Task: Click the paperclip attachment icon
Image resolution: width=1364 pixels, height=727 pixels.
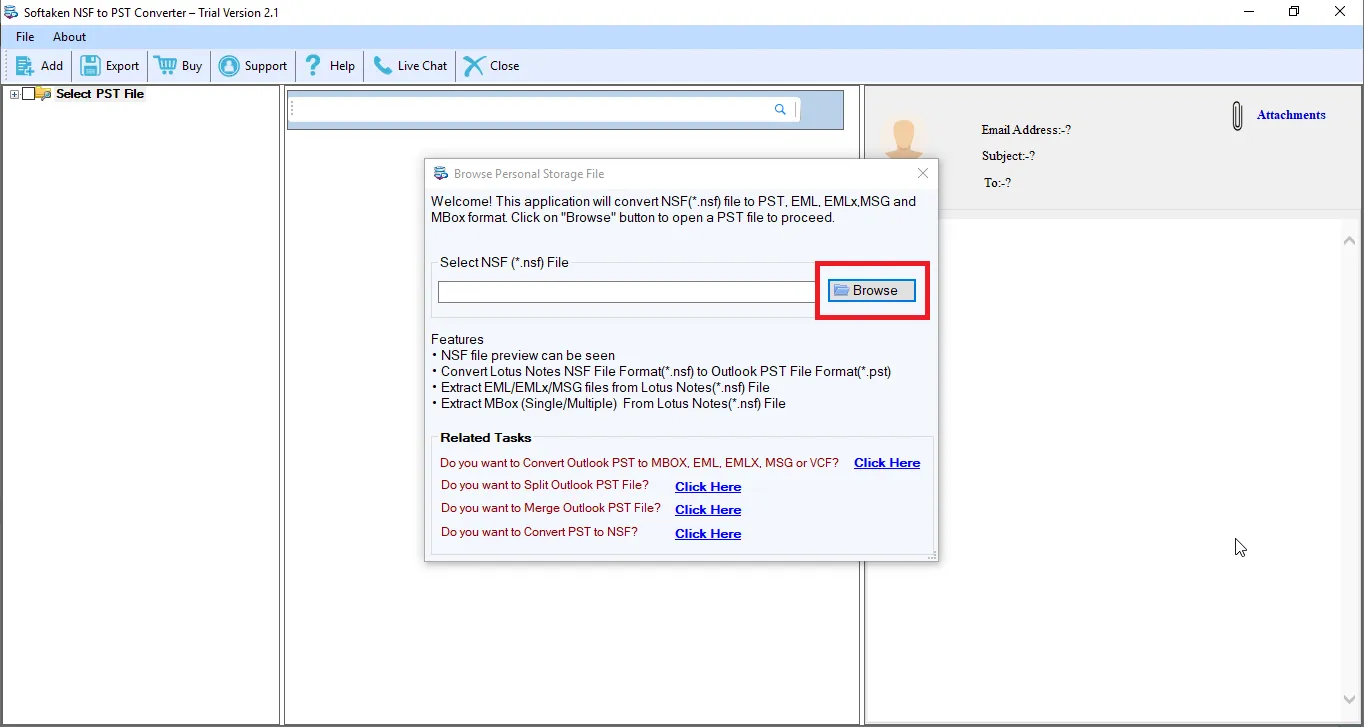Action: click(1238, 116)
